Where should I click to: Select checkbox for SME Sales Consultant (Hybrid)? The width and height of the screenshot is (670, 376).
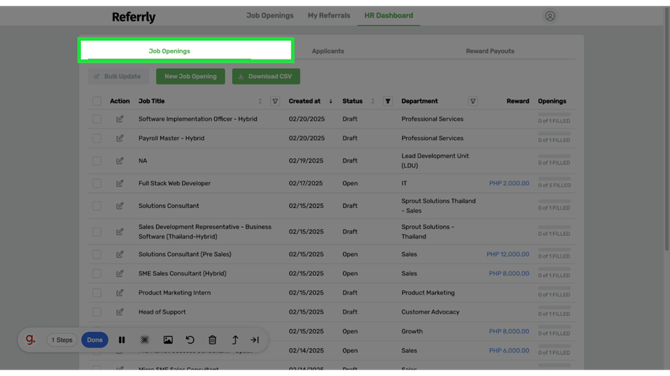(97, 273)
